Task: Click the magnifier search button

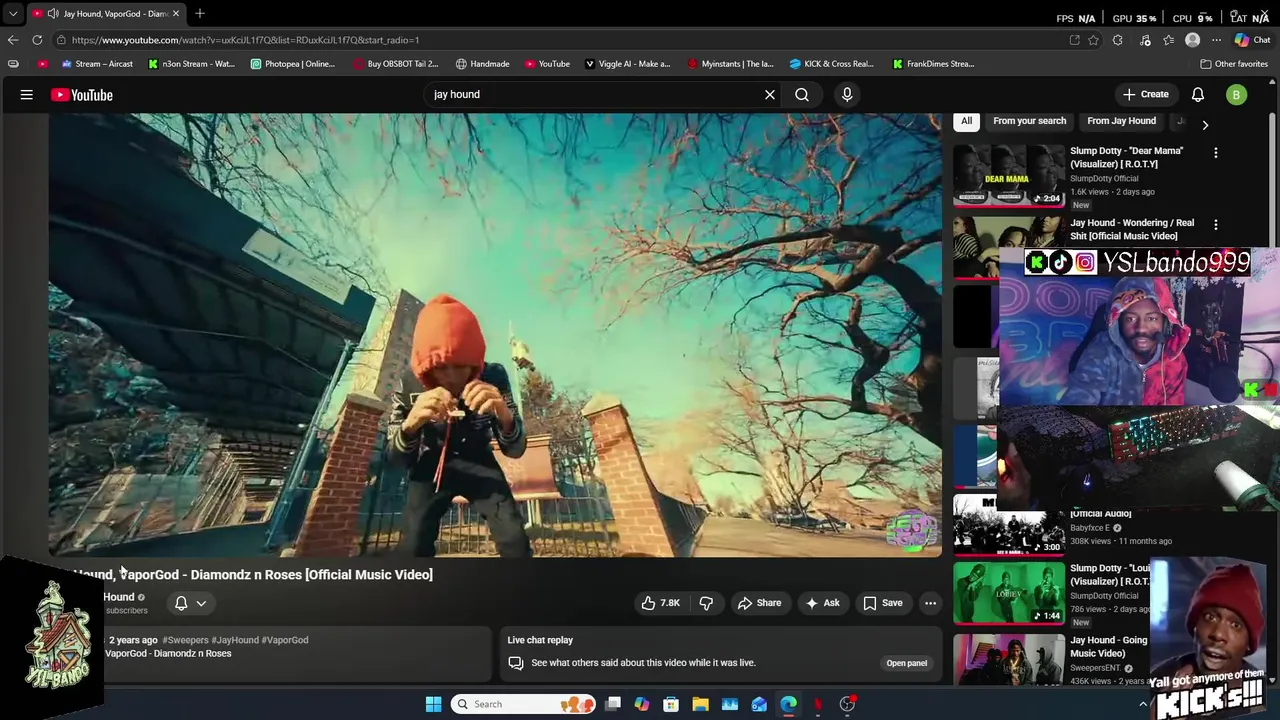Action: (x=802, y=95)
